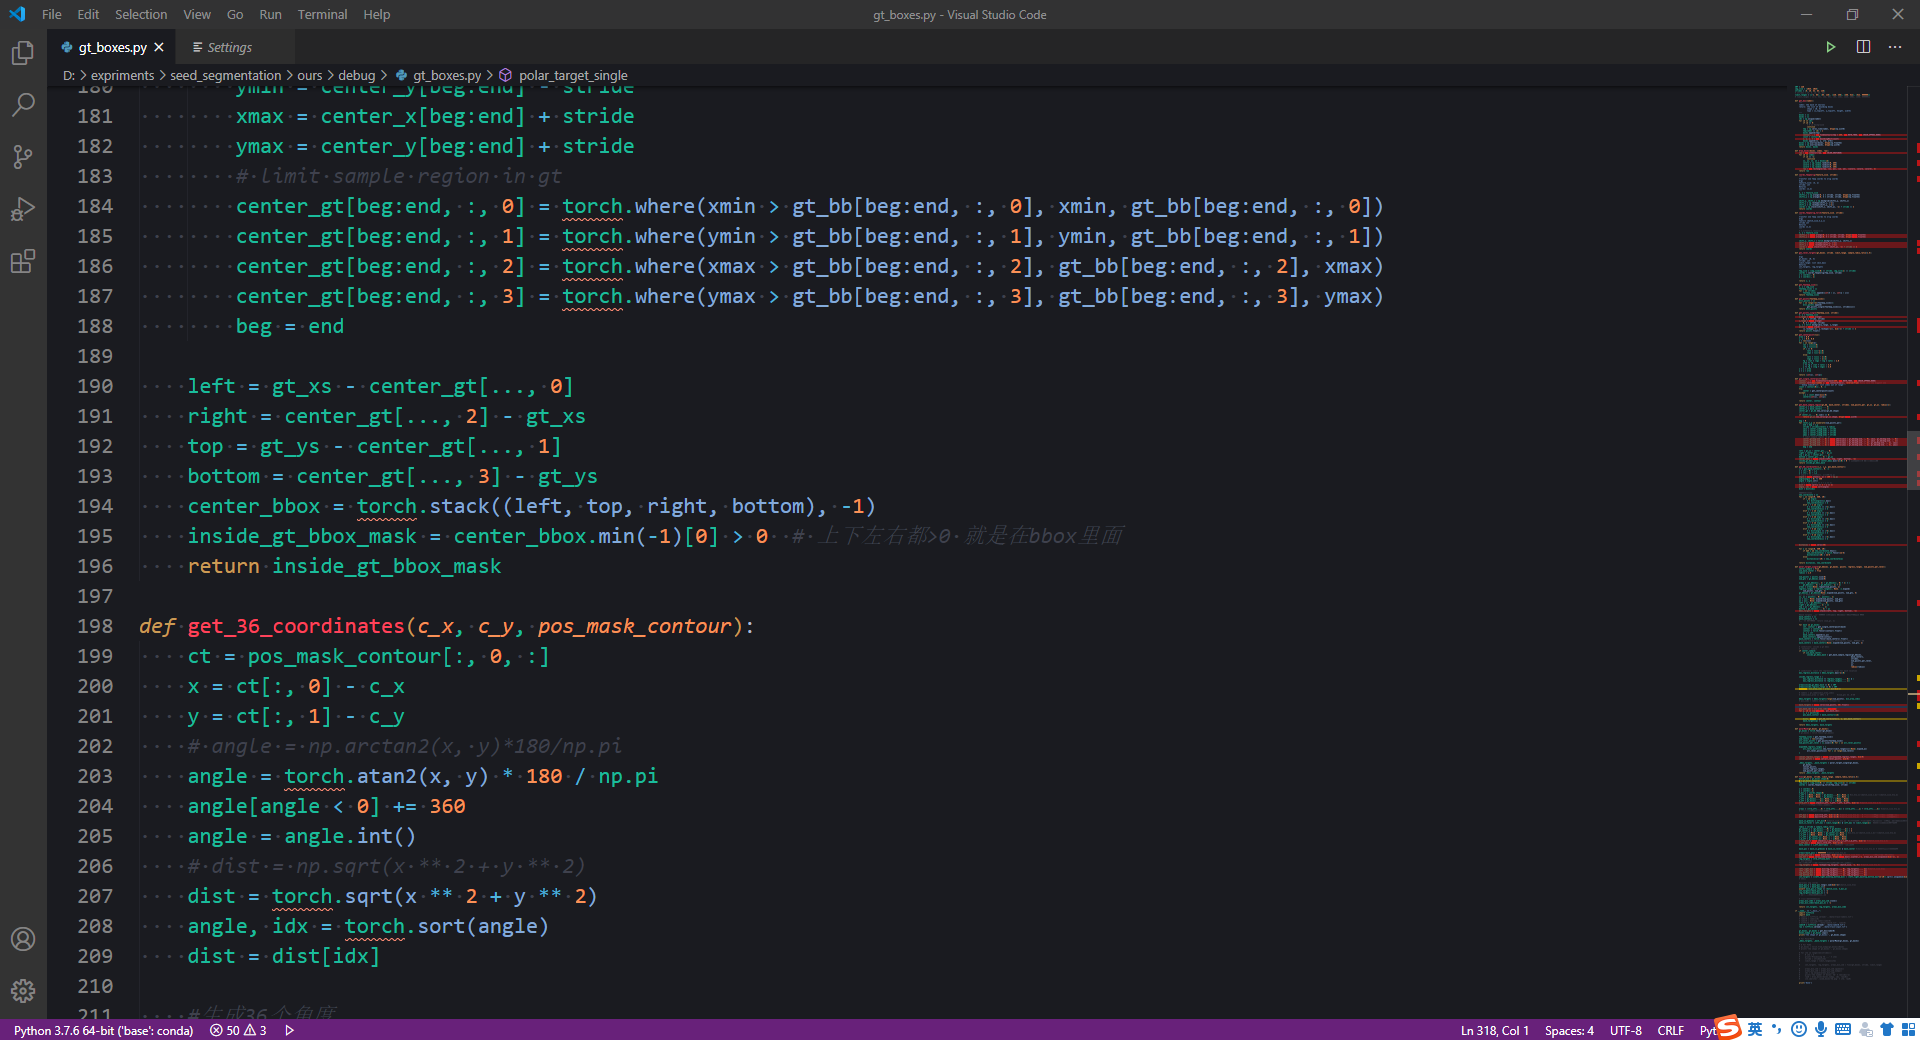Split the editor using the toolbar icon
This screenshot has width=1920, height=1040.
[x=1862, y=46]
